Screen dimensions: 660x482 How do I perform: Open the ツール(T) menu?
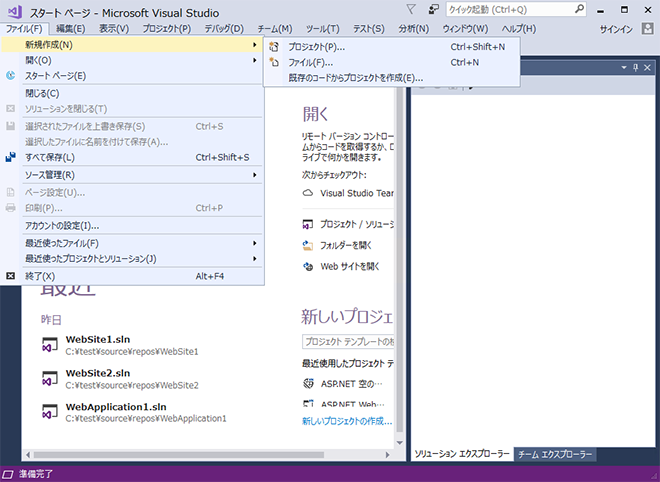(x=322, y=29)
